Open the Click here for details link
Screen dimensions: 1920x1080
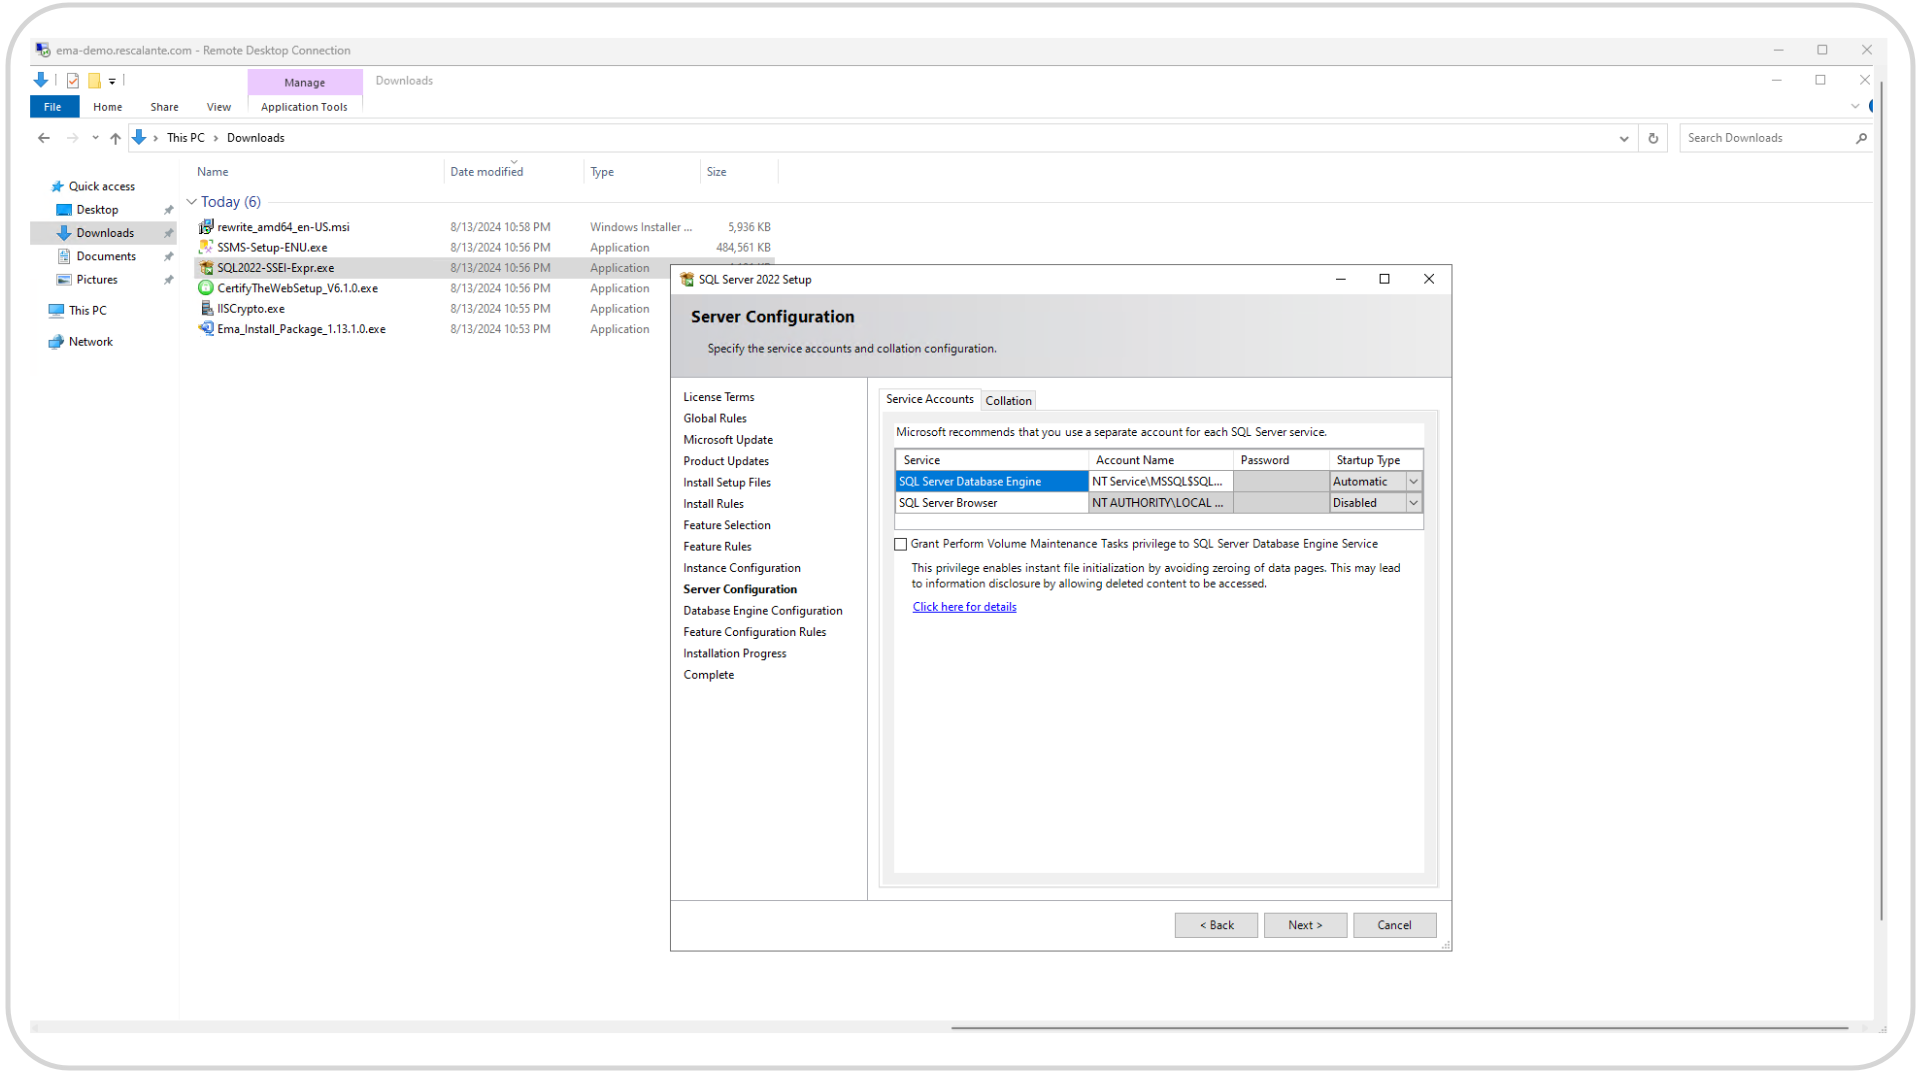[964, 607]
